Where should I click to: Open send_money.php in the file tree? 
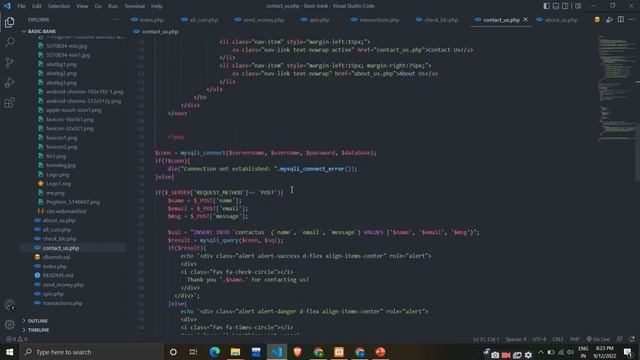[x=63, y=285]
